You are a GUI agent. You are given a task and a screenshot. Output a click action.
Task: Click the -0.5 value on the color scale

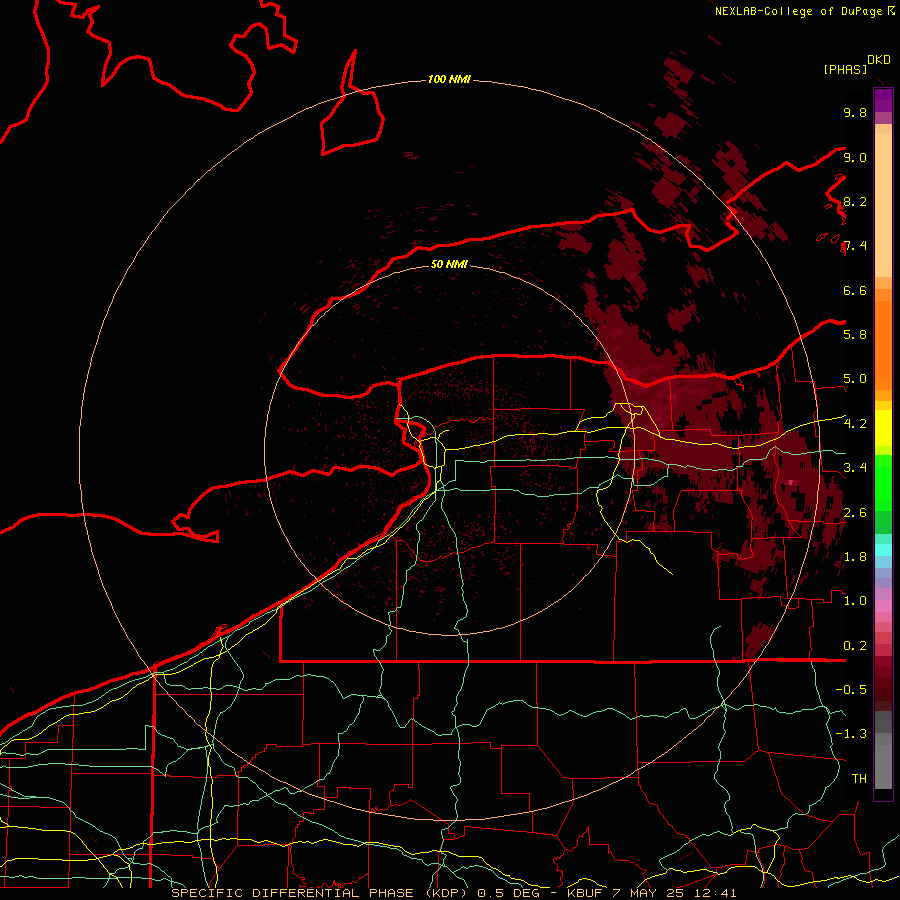click(x=851, y=690)
